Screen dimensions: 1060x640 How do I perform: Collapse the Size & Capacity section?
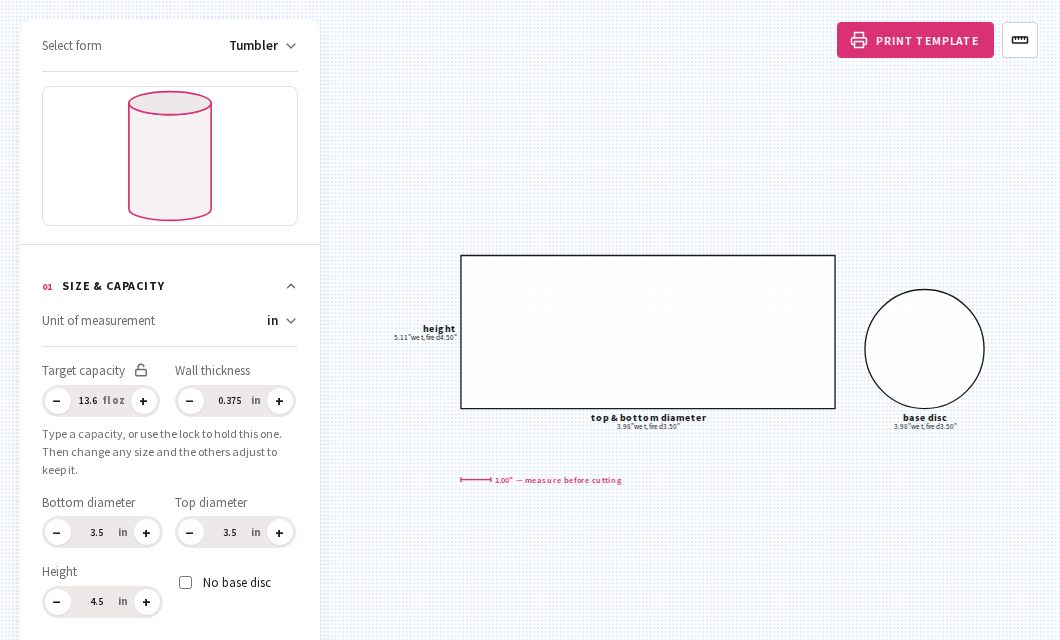click(x=291, y=286)
